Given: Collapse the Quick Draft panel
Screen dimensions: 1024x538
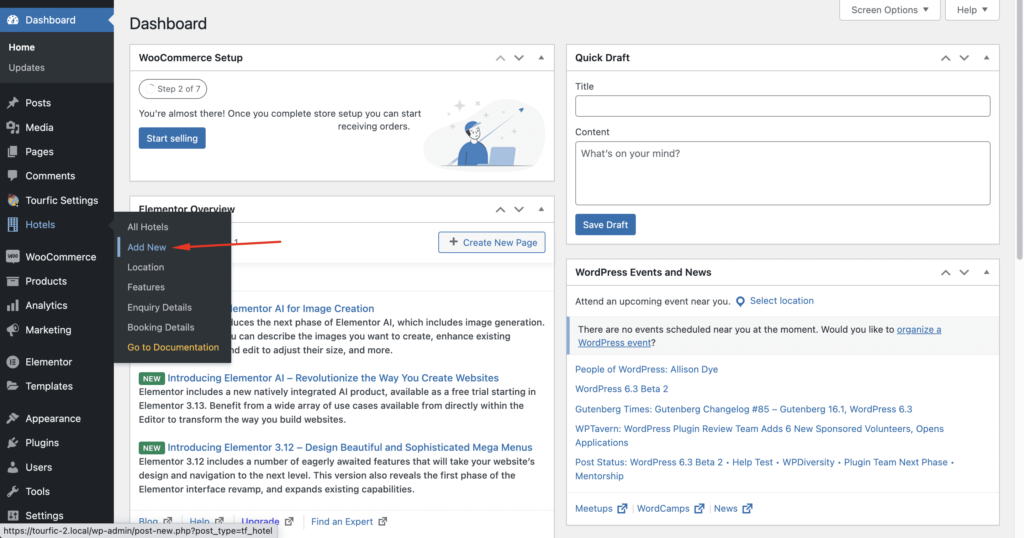Looking at the screenshot, I should pyautogui.click(x=987, y=58).
